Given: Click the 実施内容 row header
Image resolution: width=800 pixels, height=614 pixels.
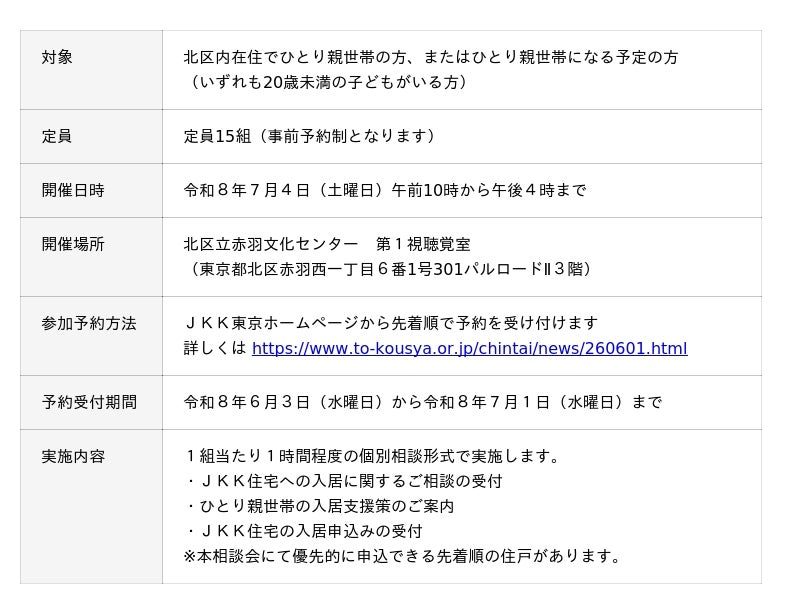Looking at the screenshot, I should [91, 506].
